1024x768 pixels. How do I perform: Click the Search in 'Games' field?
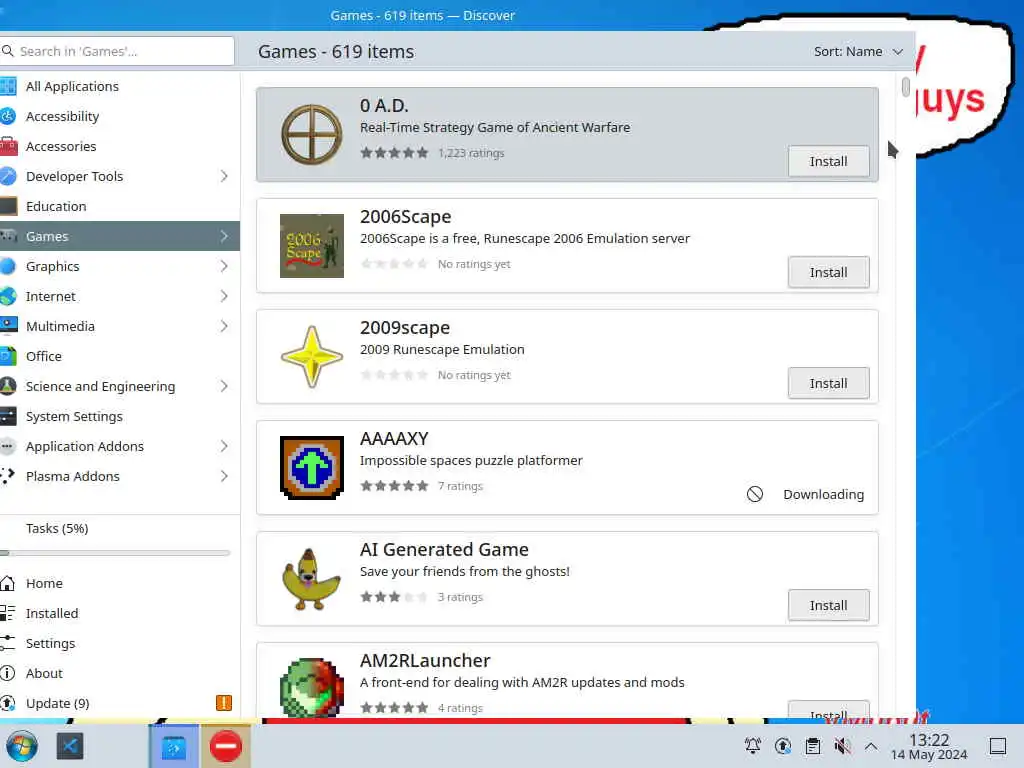[116, 51]
